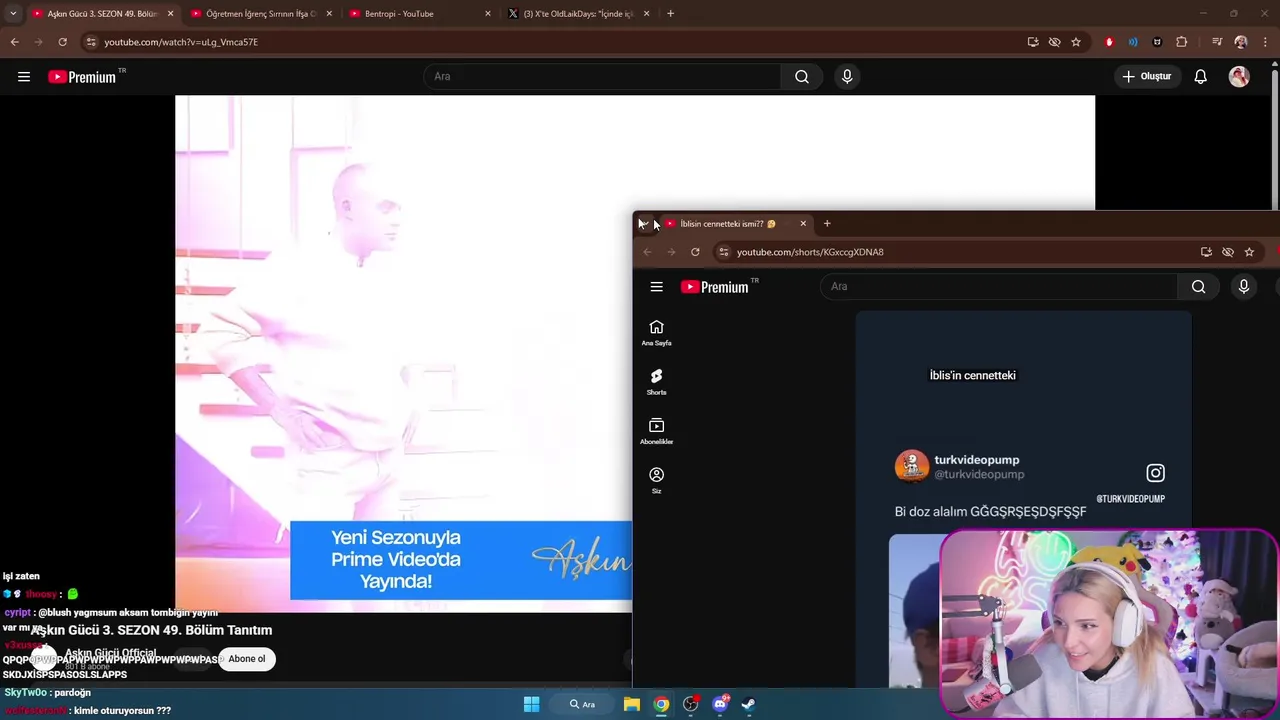Click the Abone ol subscribe button

(x=247, y=659)
